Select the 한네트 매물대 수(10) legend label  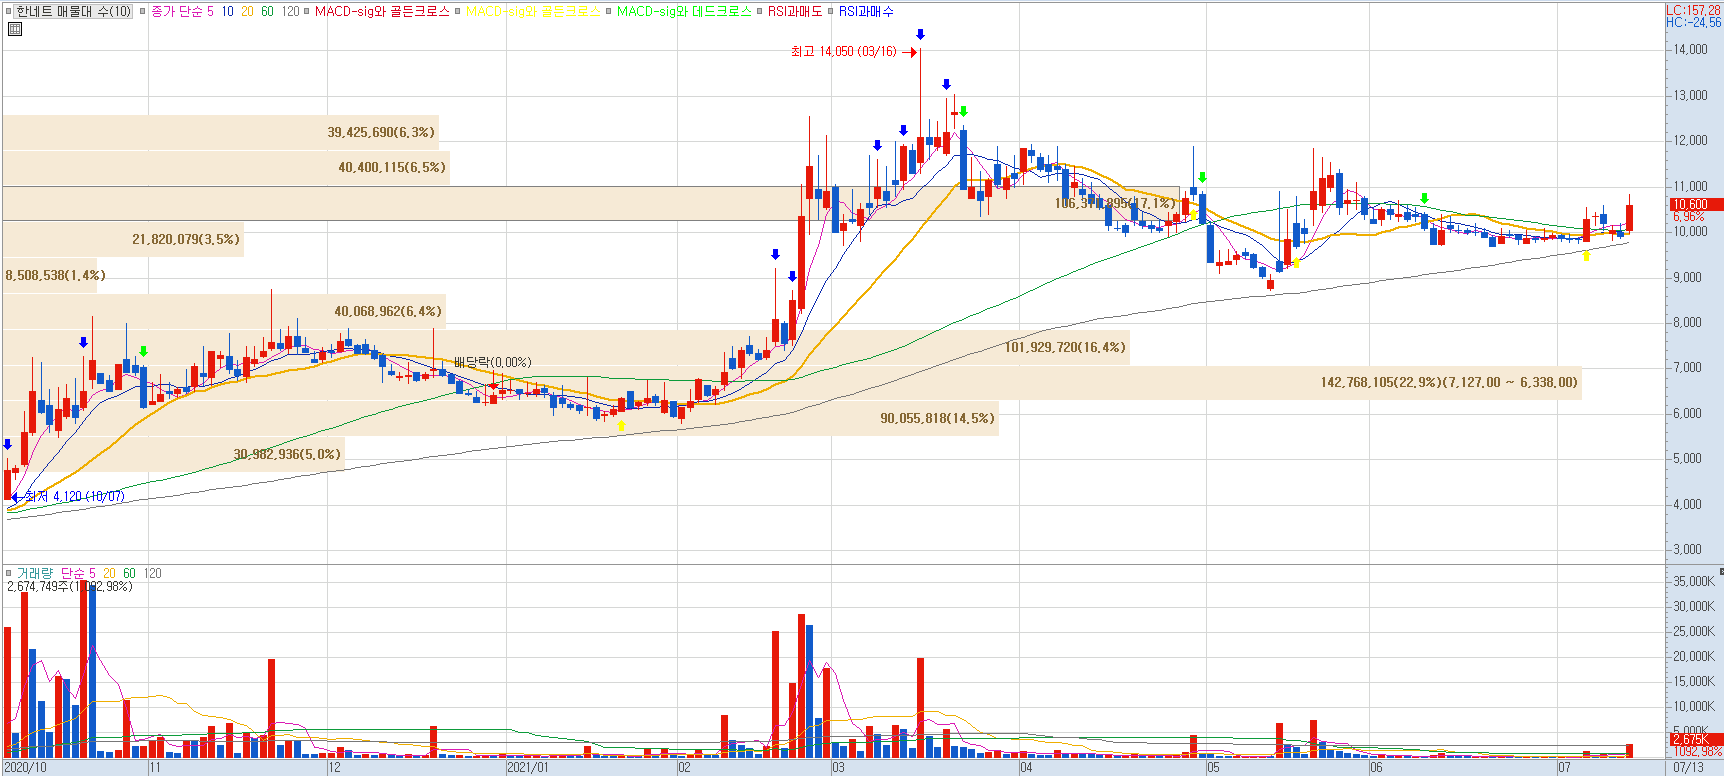(73, 11)
